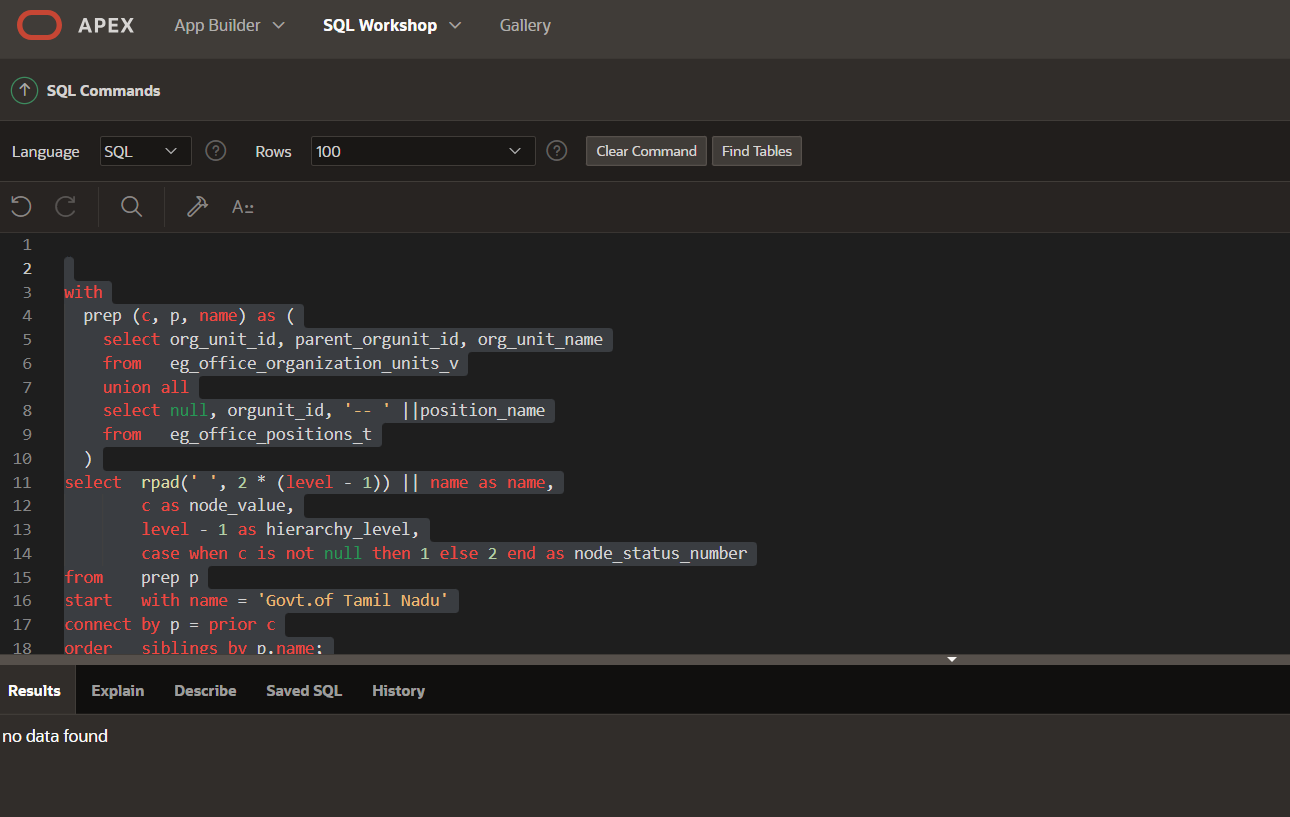1290x817 pixels.
Task: Click the Oracle APEX logo icon
Action: pyautogui.click(x=39, y=25)
